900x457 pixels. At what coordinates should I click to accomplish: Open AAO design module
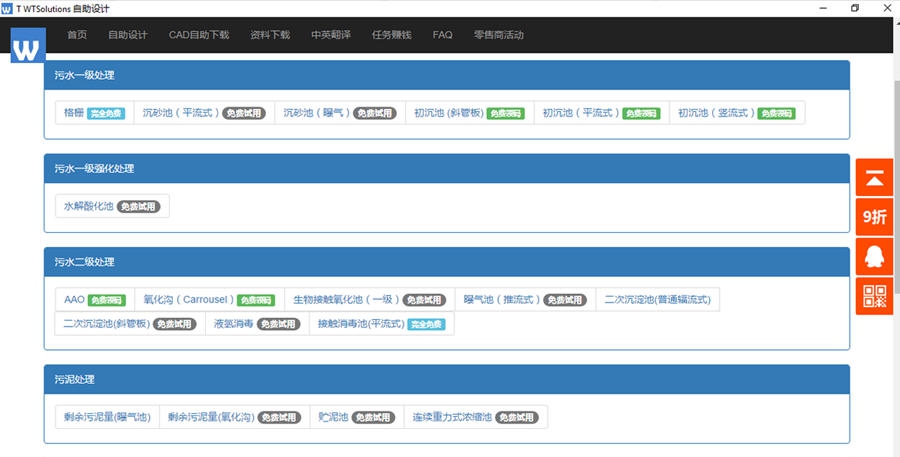pos(95,300)
